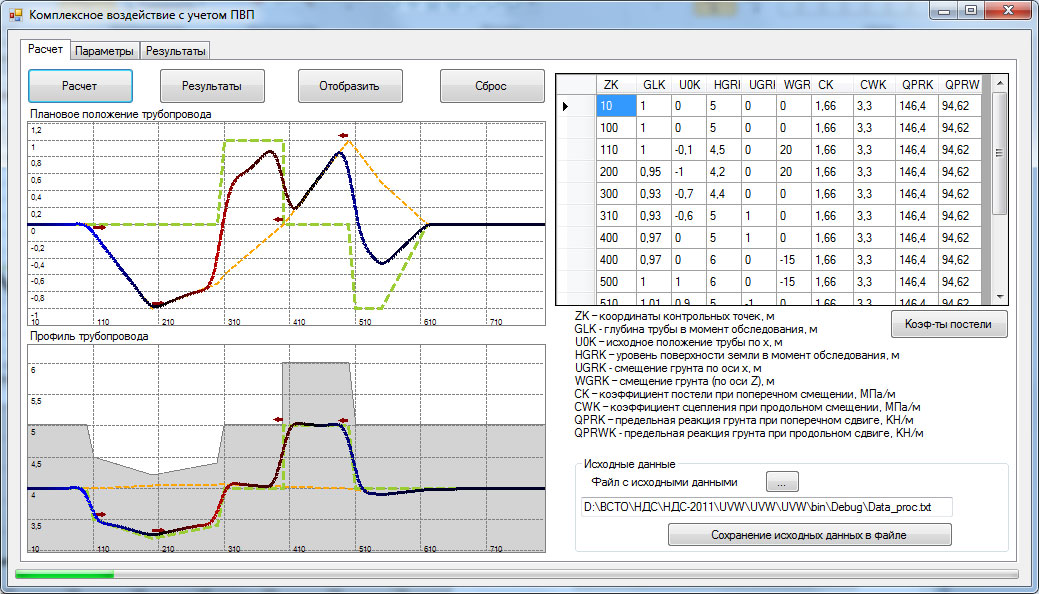
Task: Click the Плановое положение трубопровода chart
Action: 286,223
